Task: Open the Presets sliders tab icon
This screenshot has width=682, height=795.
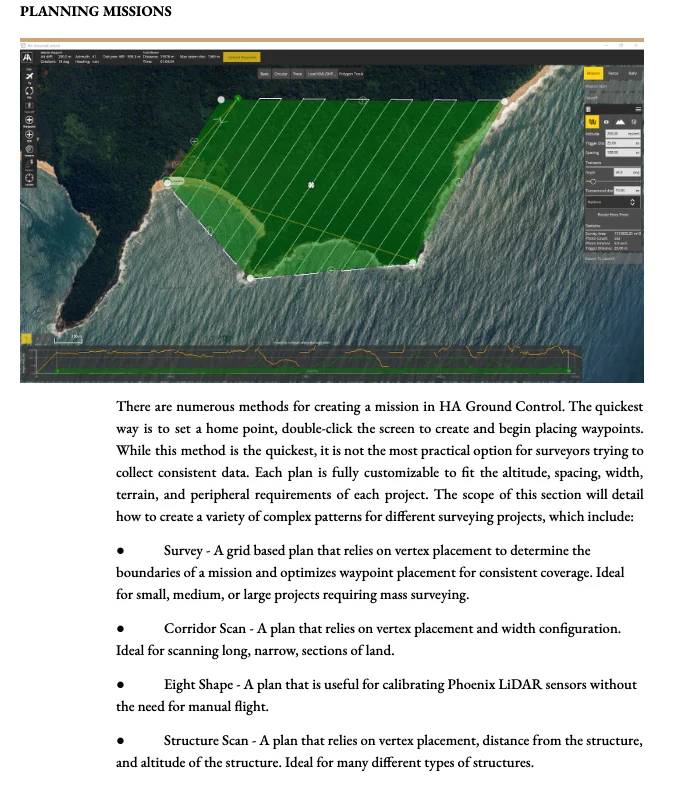Action: 634,122
